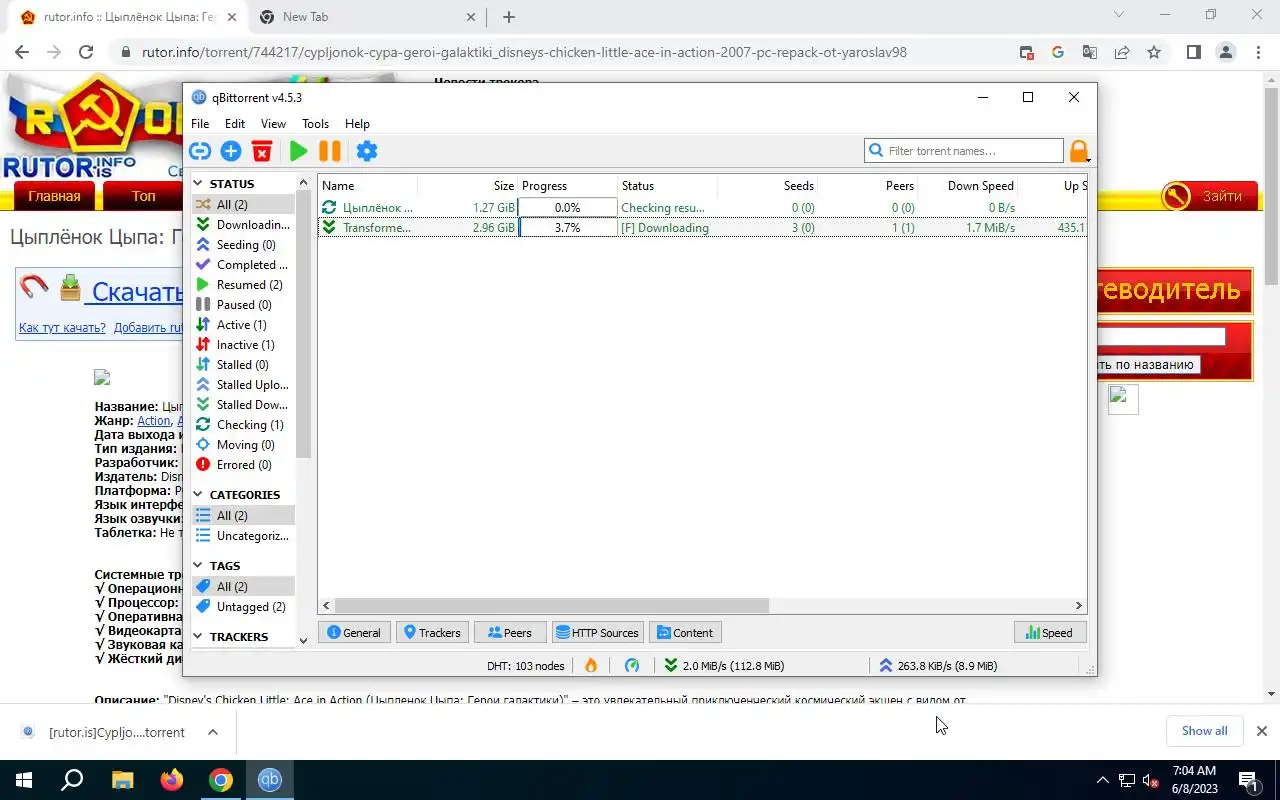The width and height of the screenshot is (1280, 800).
Task: Select All (2) under TAGS
Action: point(243,587)
